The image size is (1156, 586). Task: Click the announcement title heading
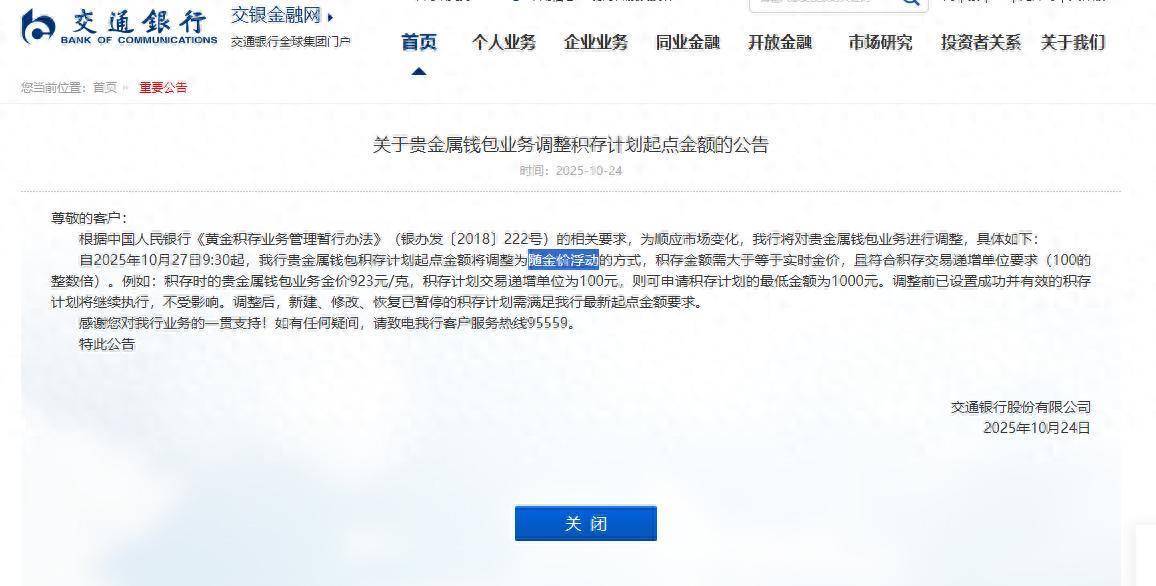571,144
